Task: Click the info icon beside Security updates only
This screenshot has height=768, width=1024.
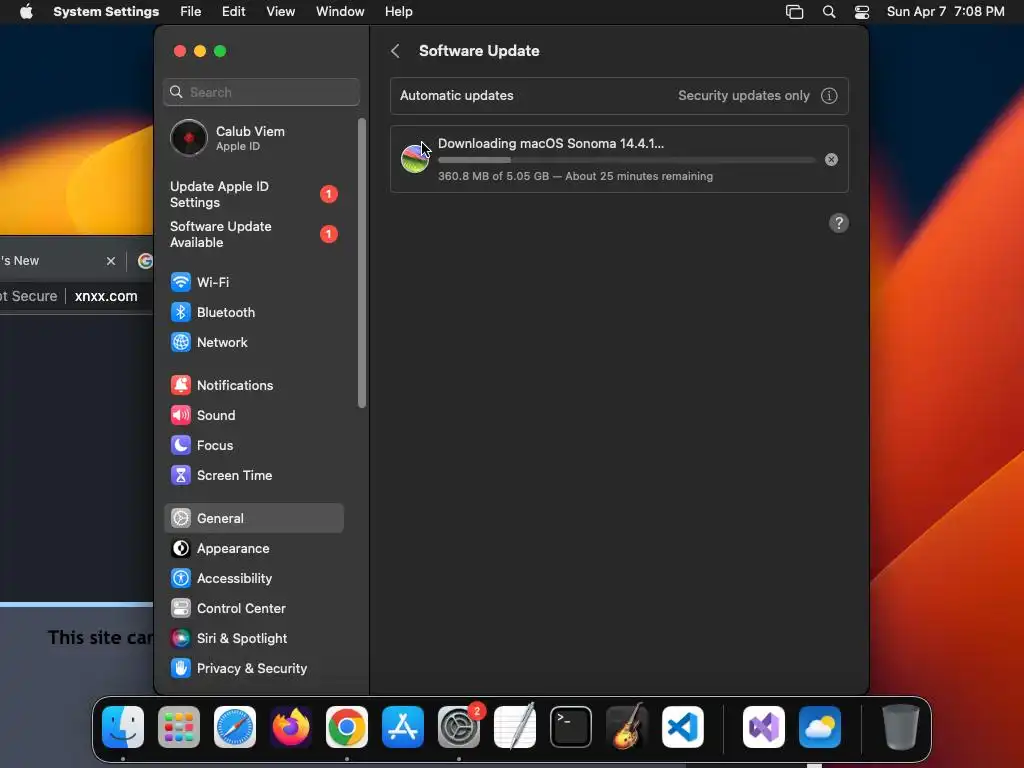Action: coord(829,96)
